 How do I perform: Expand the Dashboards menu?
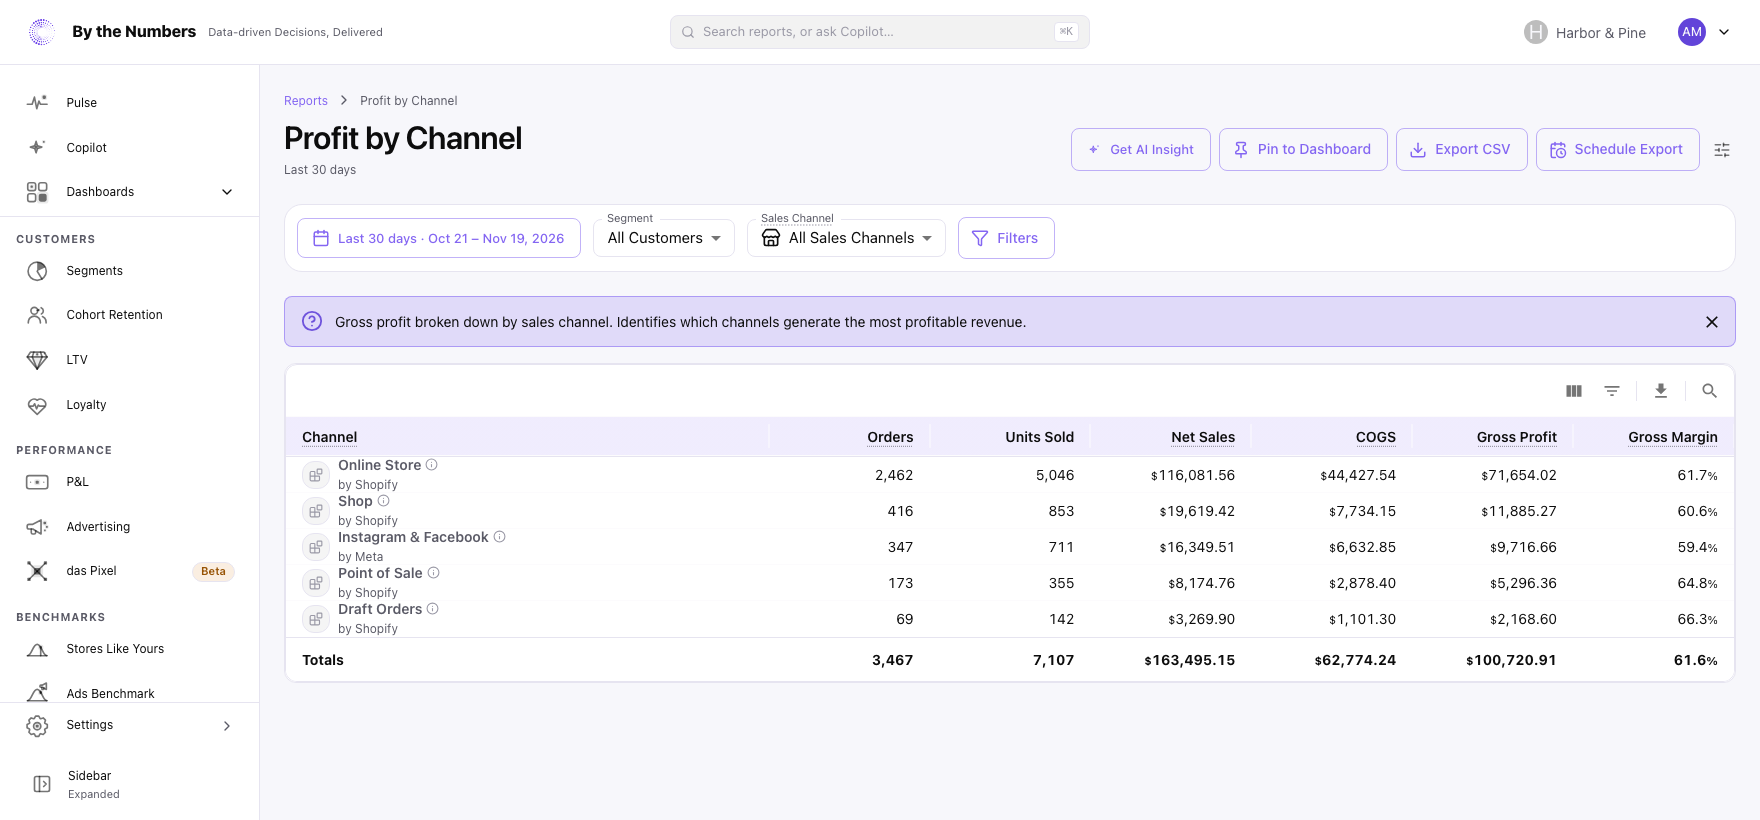pyautogui.click(x=130, y=192)
